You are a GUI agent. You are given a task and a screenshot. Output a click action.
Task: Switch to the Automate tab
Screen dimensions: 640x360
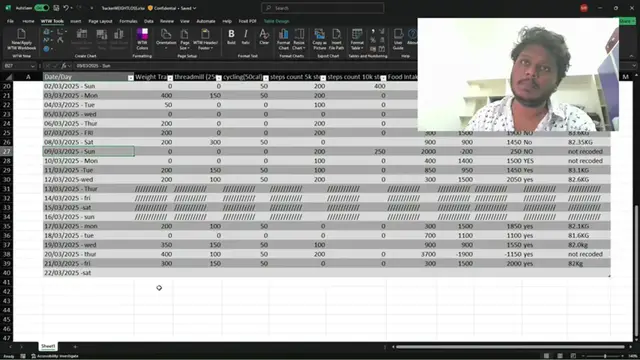206,21
